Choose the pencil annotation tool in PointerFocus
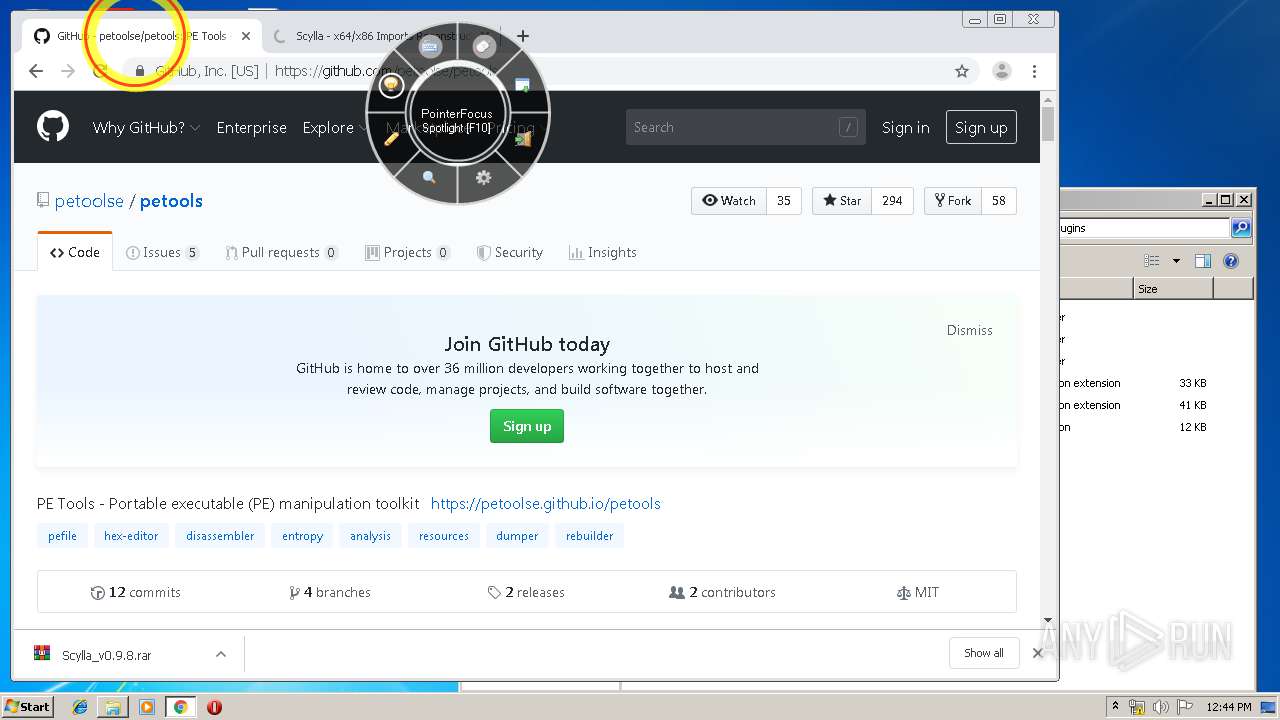The width and height of the screenshot is (1280, 720). pos(392,138)
